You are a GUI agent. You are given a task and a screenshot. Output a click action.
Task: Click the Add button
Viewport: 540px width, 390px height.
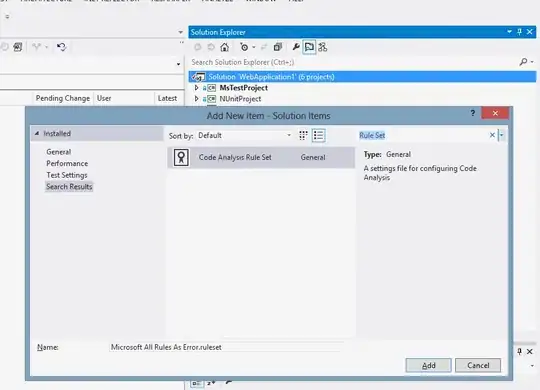[x=428, y=366]
